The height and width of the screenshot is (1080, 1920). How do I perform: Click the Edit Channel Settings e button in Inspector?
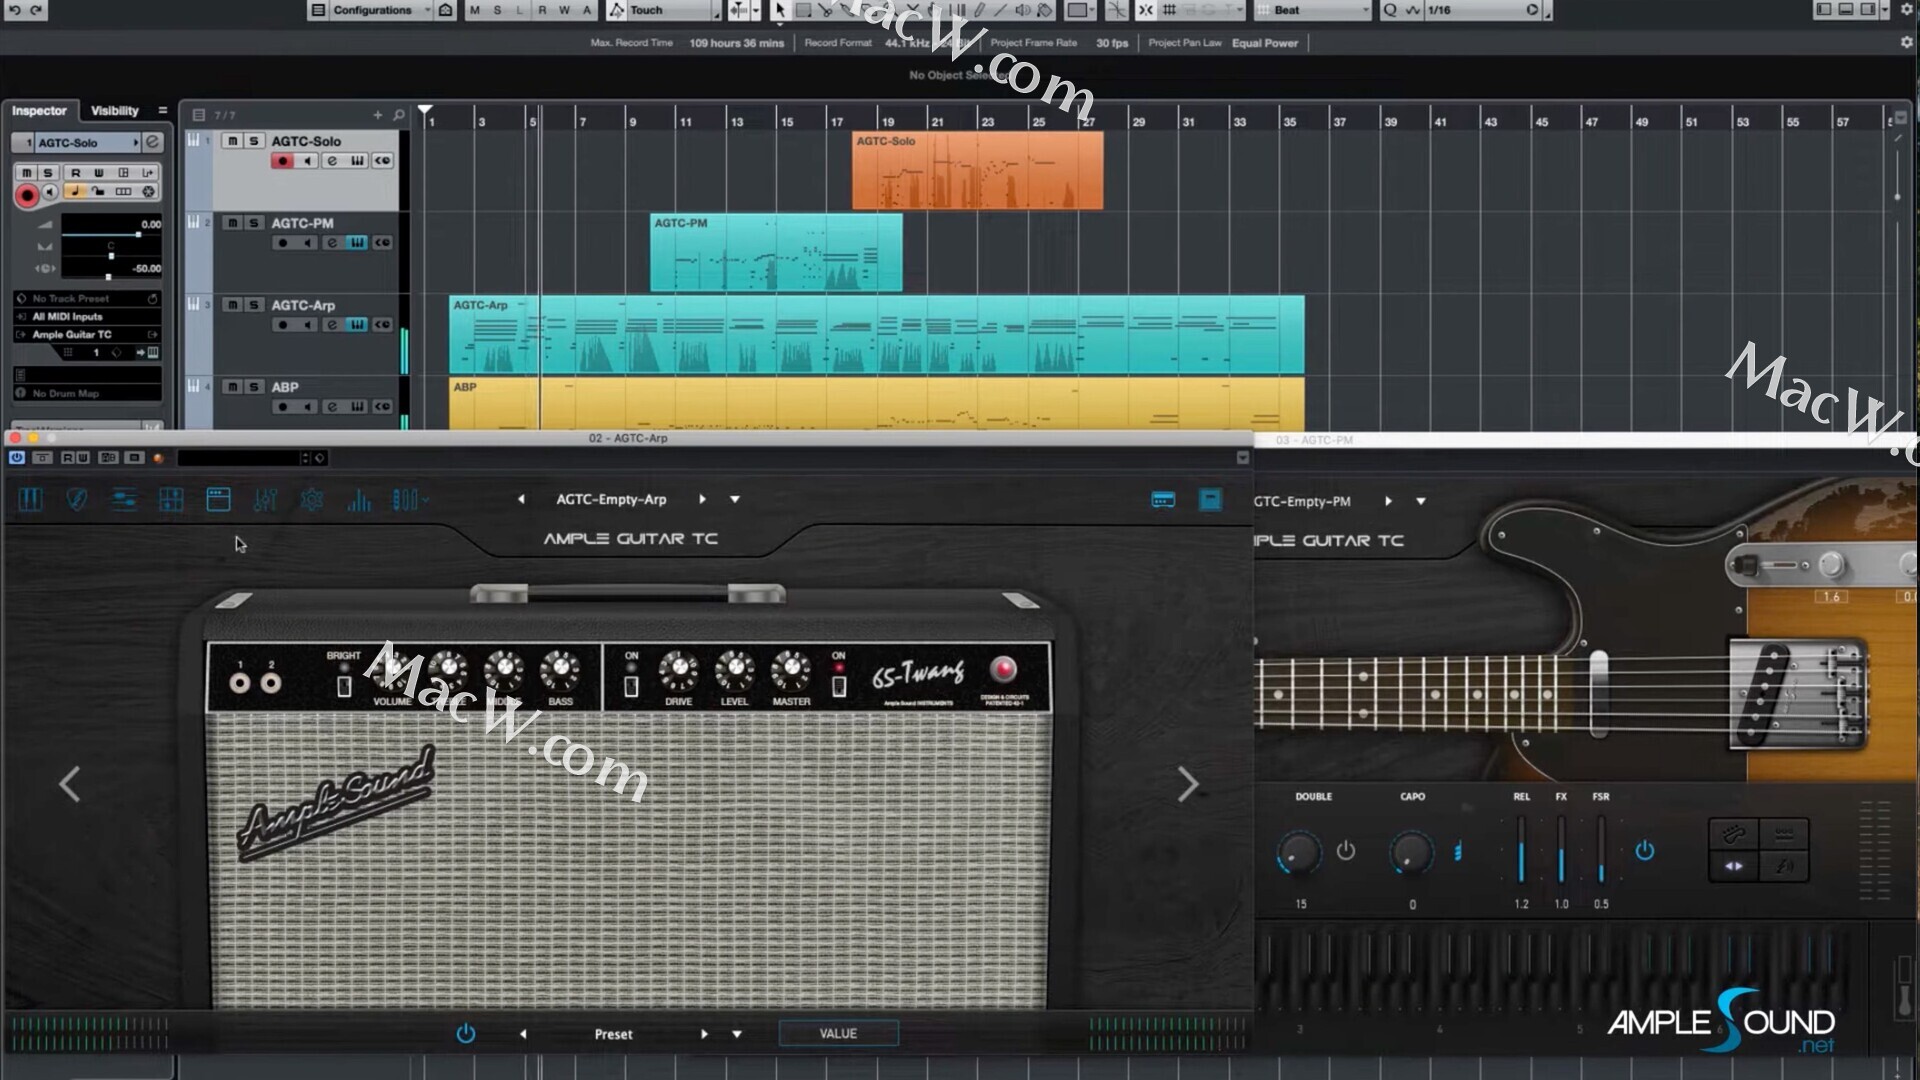(x=153, y=142)
